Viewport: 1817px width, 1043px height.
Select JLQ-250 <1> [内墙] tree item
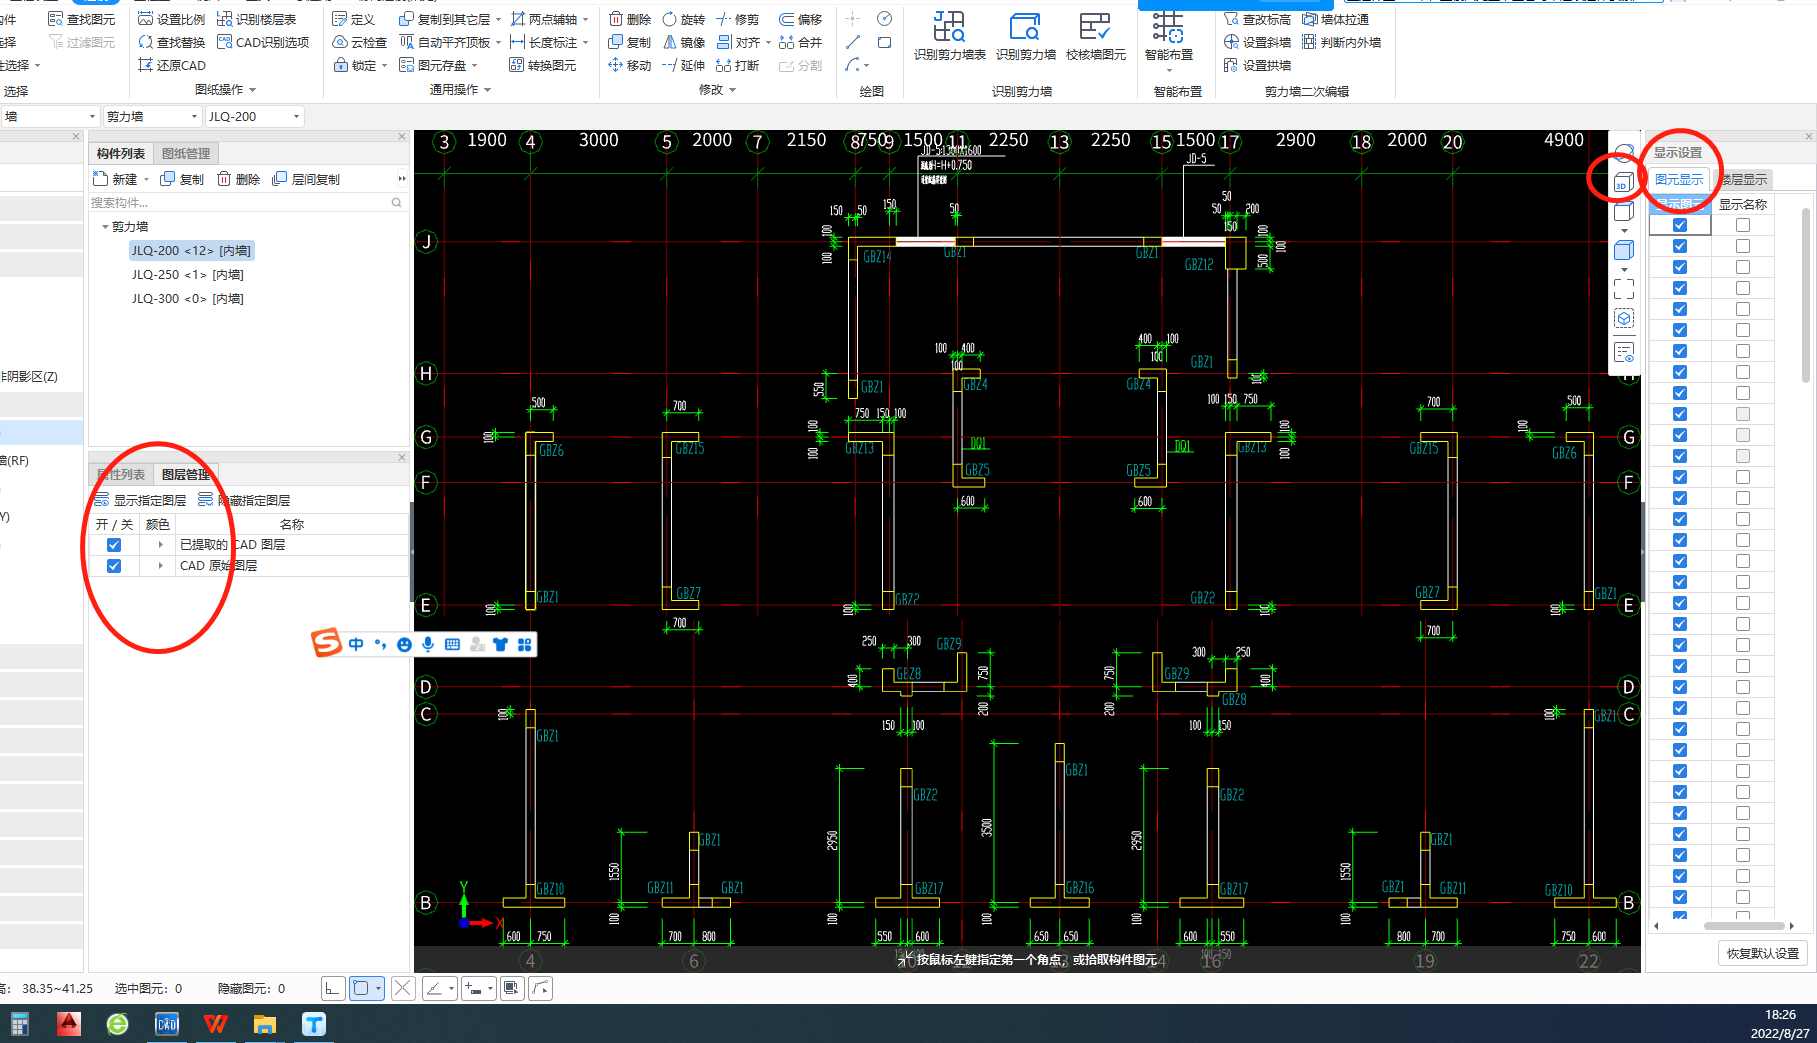click(187, 275)
